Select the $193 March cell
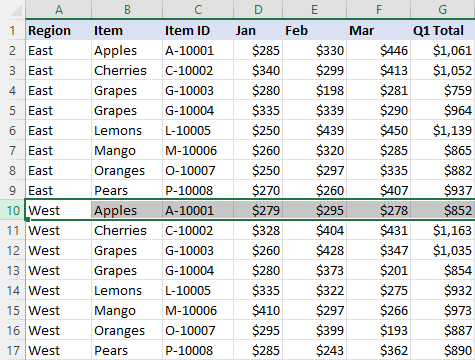Image resolution: width=475 pixels, height=360 pixels. (x=379, y=330)
